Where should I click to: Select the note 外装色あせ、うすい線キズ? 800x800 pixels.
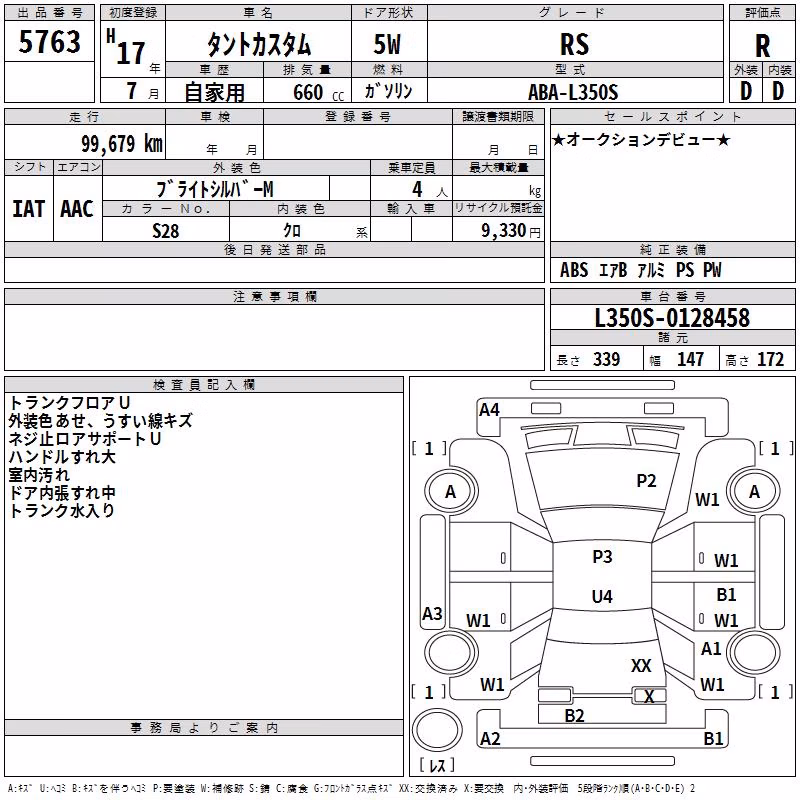(101, 420)
